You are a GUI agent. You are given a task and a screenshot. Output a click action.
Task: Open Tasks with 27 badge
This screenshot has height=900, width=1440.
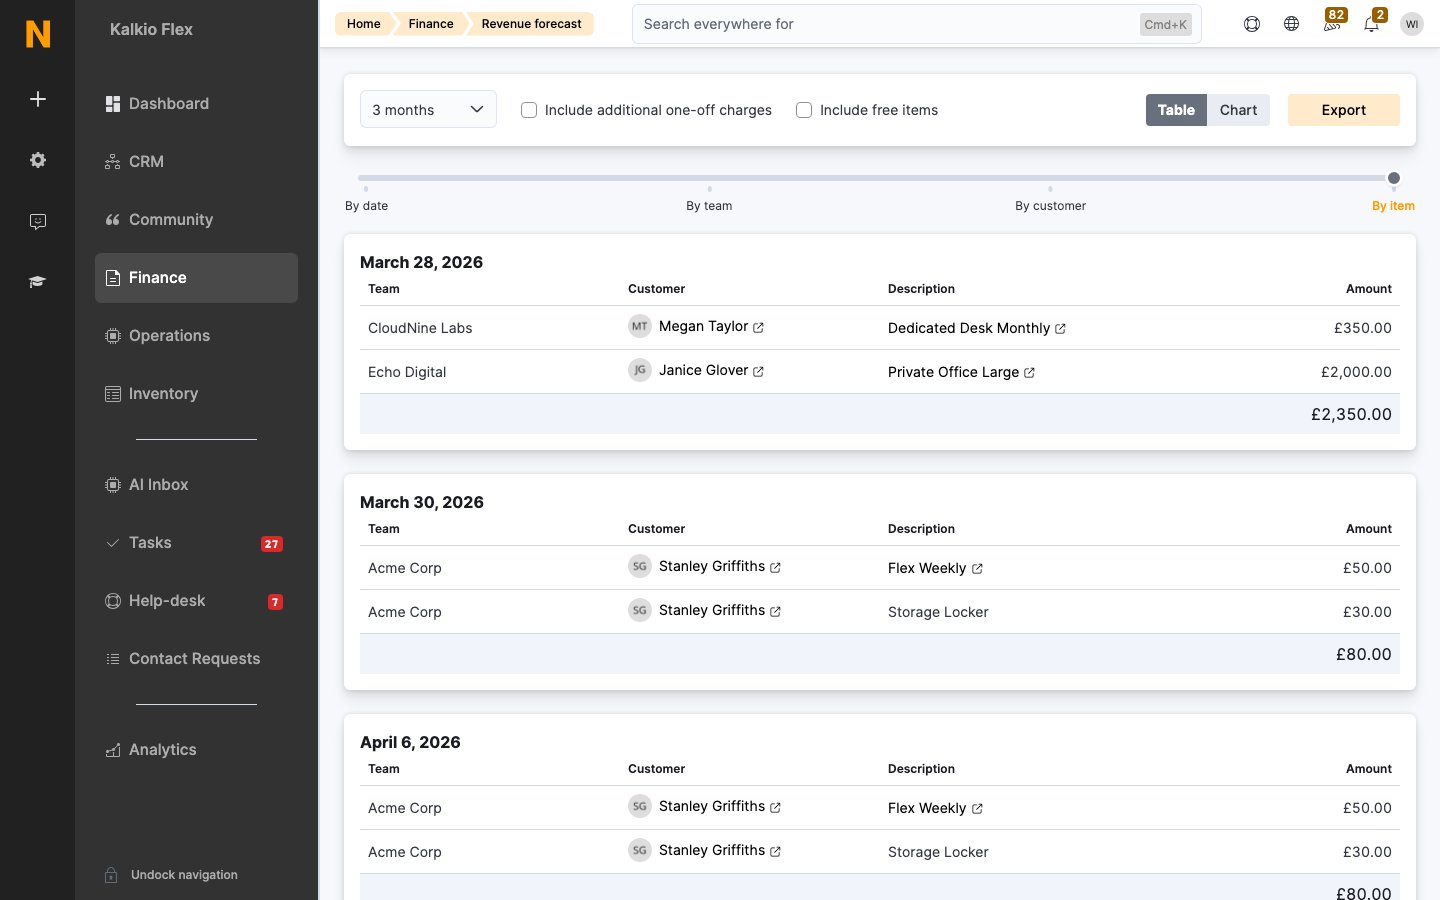point(196,543)
